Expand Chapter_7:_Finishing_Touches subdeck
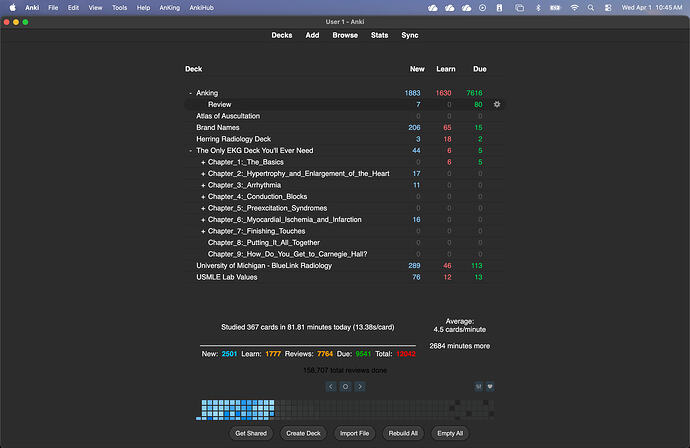The image size is (690, 448). pyautogui.click(x=203, y=231)
